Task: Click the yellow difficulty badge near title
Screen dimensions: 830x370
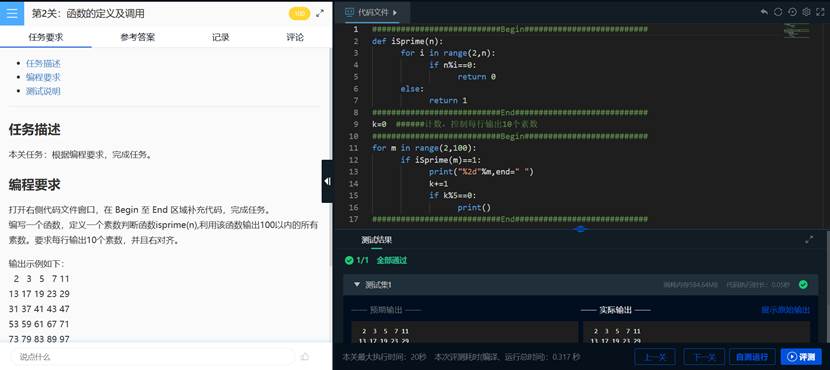Action: 300,14
